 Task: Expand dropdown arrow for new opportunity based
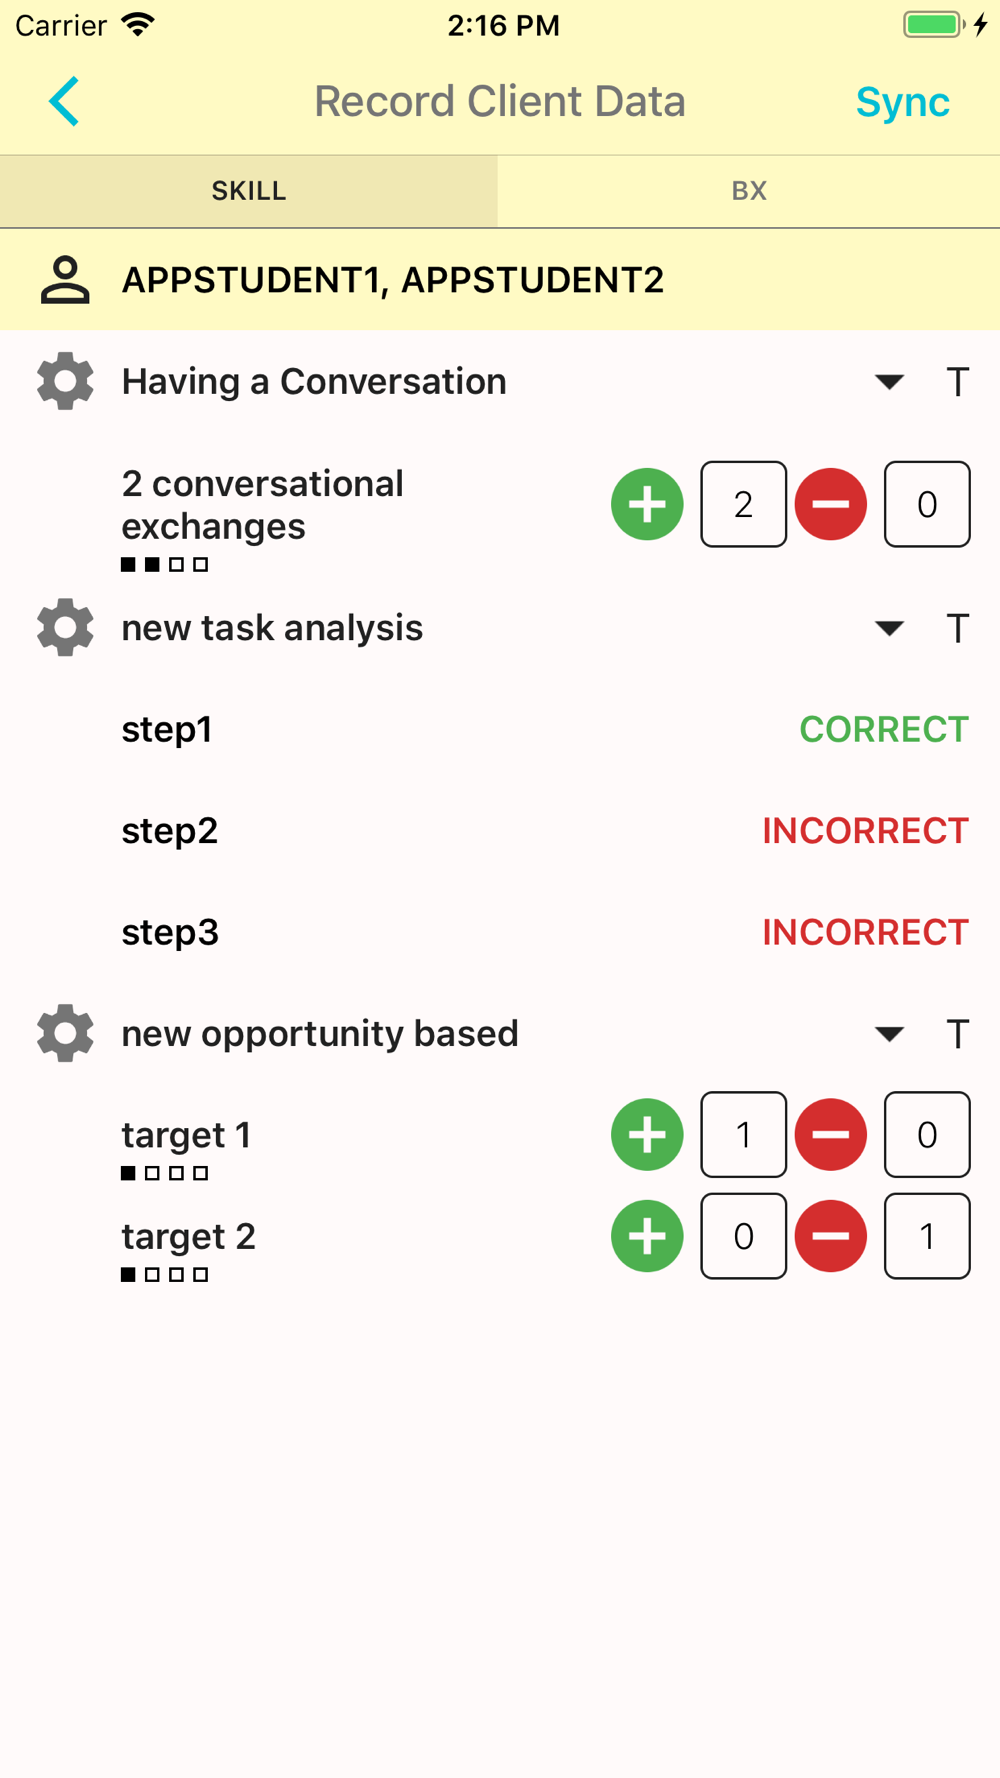click(889, 1034)
